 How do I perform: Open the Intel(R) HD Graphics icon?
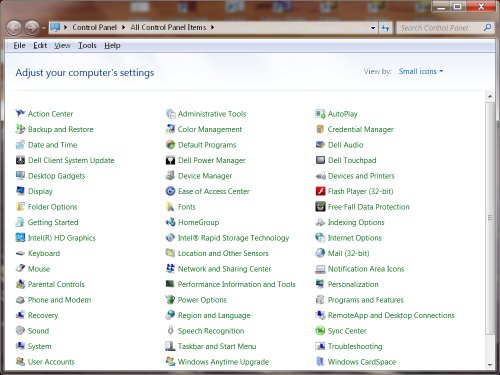[x=20, y=238]
